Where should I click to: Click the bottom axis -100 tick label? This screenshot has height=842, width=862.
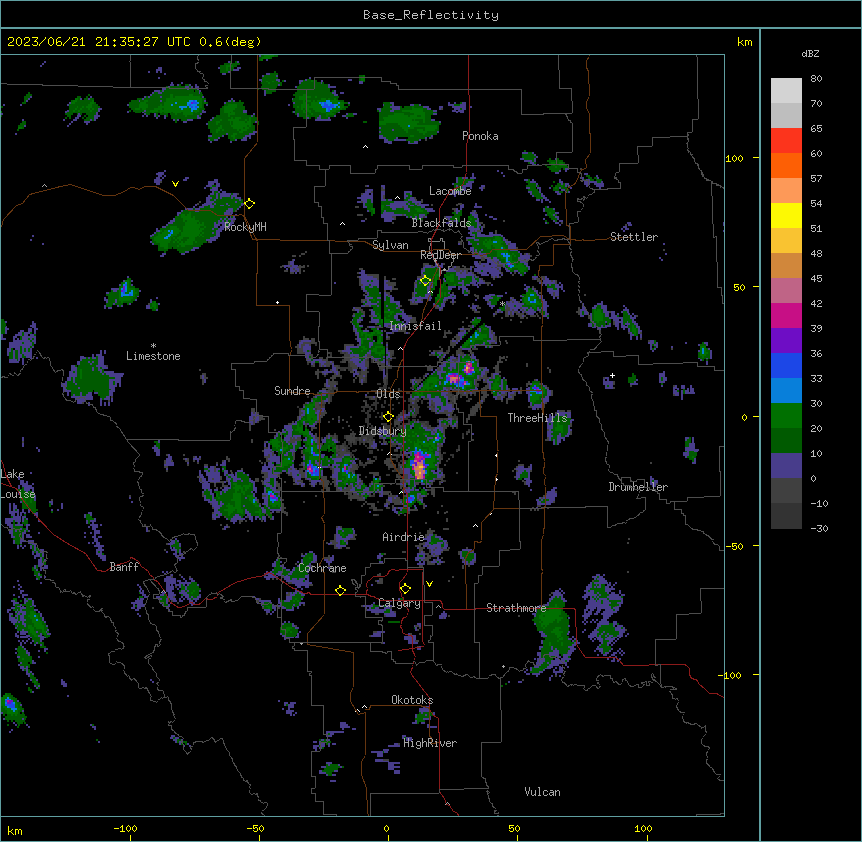(125, 828)
